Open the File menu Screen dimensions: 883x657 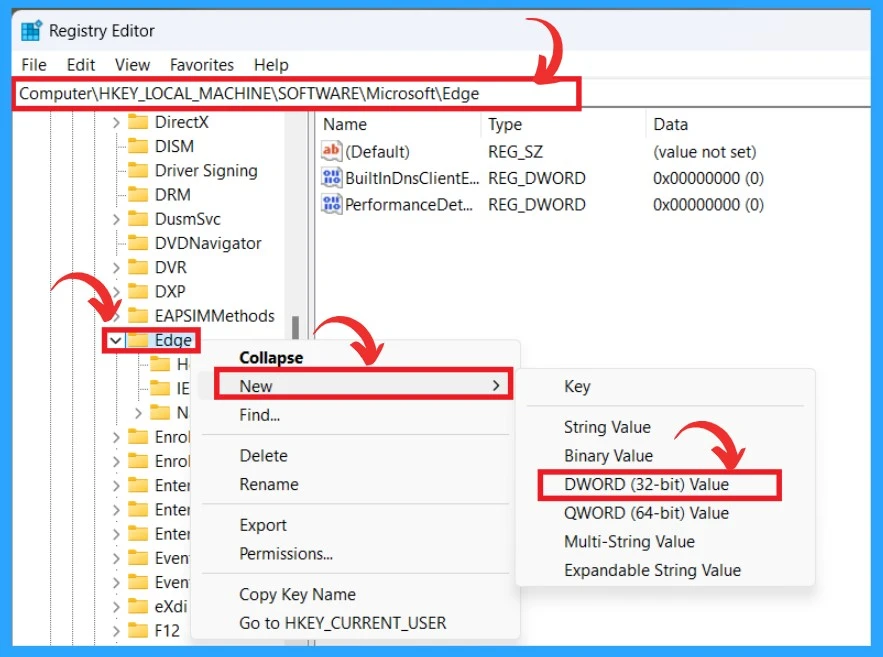[34, 65]
